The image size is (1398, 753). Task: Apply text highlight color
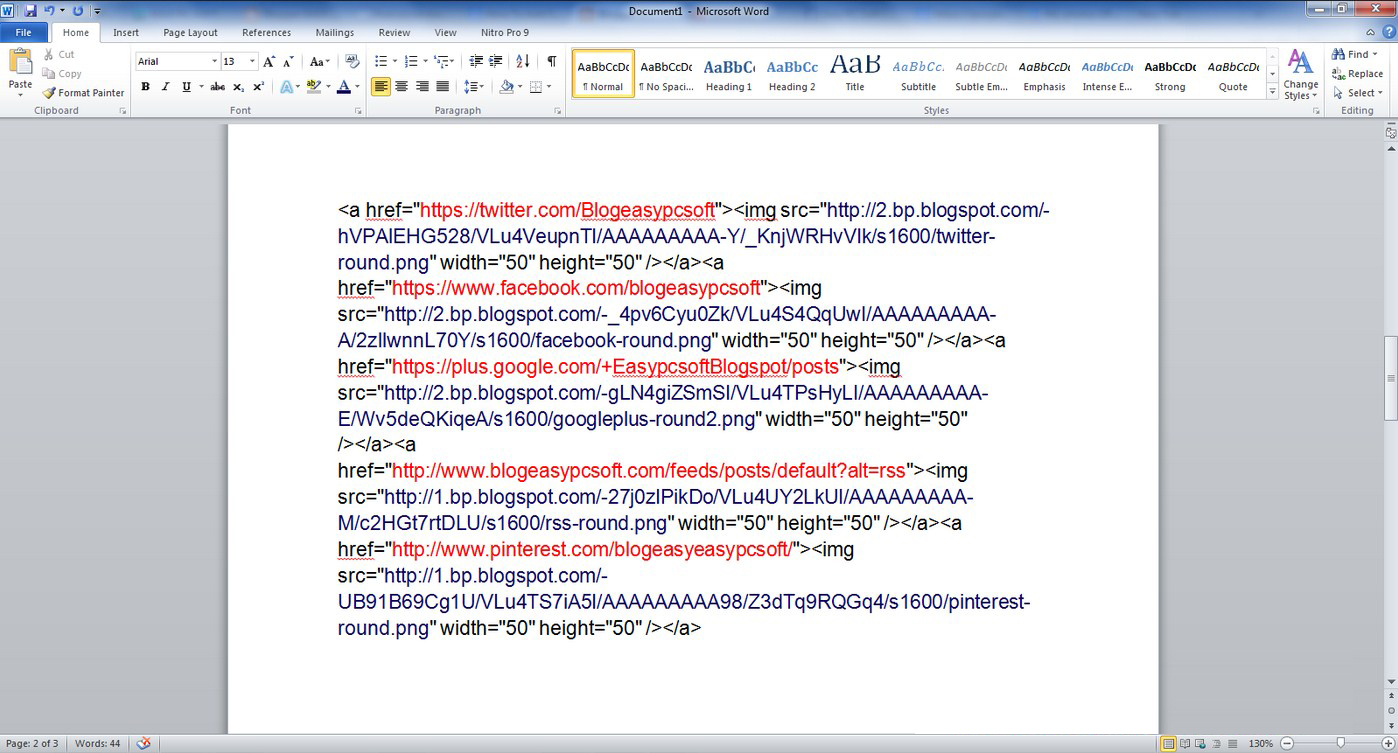[313, 87]
